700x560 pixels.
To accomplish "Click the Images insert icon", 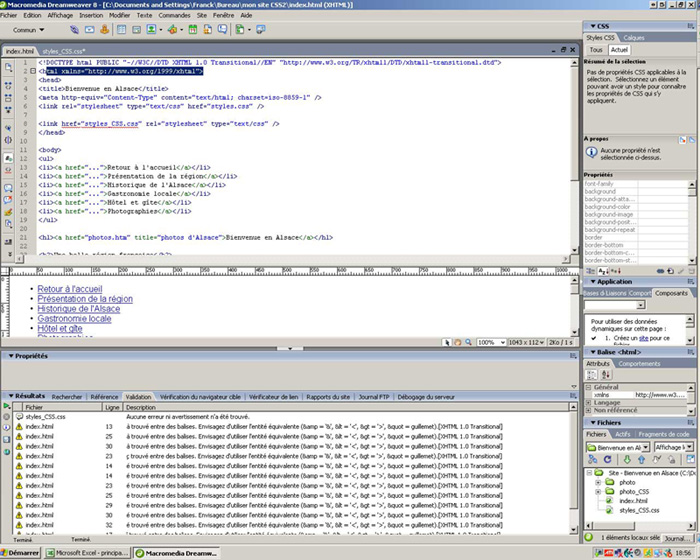I will click(x=152, y=30).
